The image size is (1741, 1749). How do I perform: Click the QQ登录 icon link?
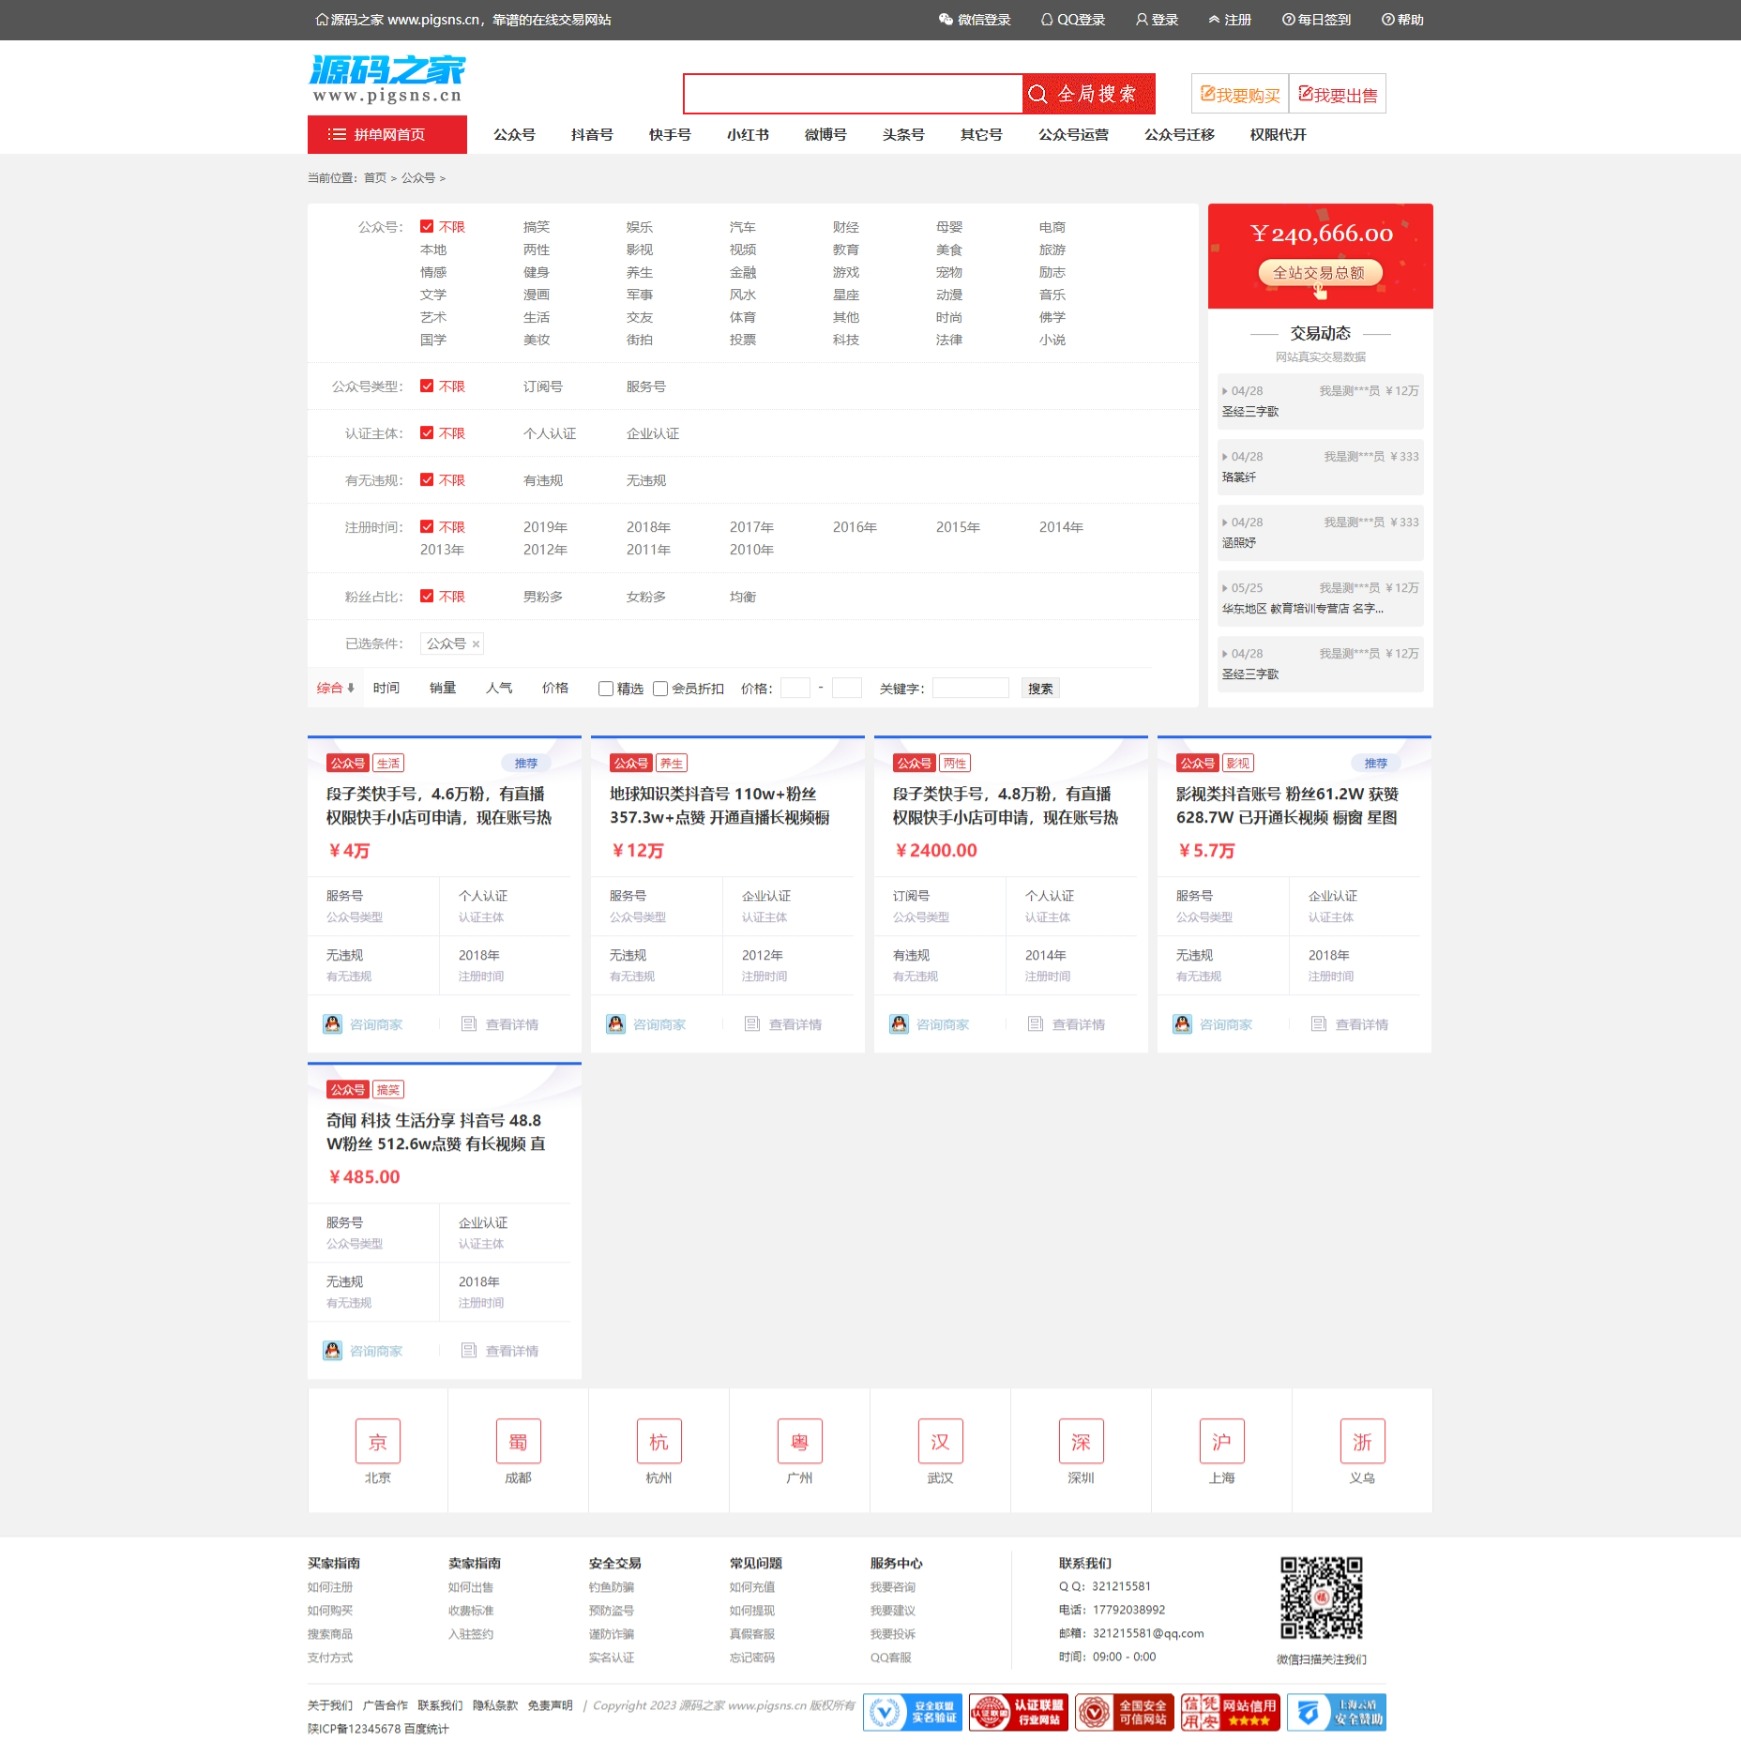tap(1073, 20)
